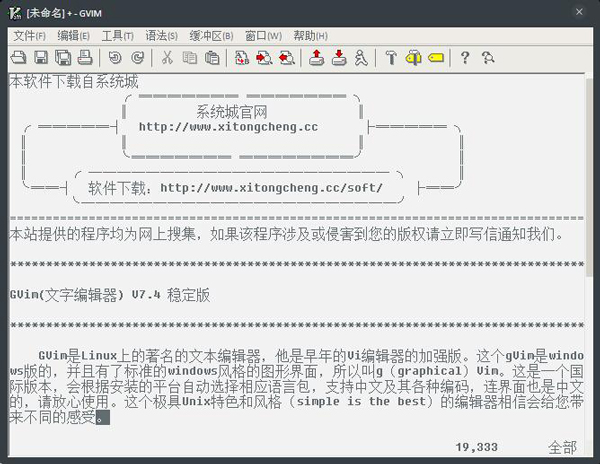Screen dimensions: 600x464
Task: Click the xitongcheng.cc/soft/ download URL text
Action: (x=271, y=188)
